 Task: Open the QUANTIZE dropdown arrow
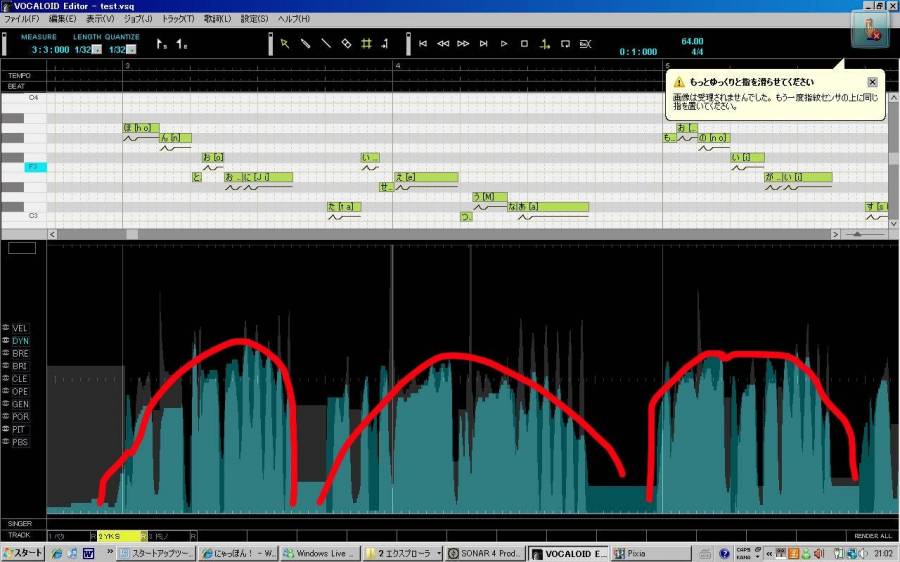click(x=131, y=50)
